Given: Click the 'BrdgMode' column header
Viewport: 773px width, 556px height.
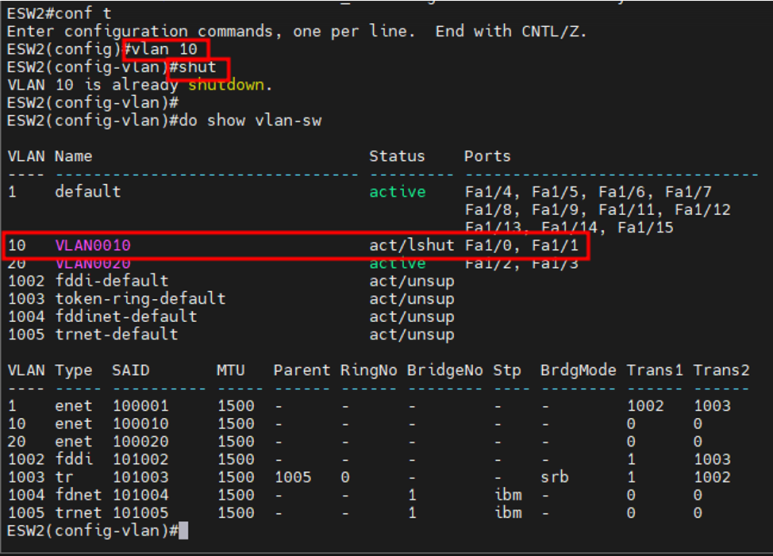Looking at the screenshot, I should point(578,370).
